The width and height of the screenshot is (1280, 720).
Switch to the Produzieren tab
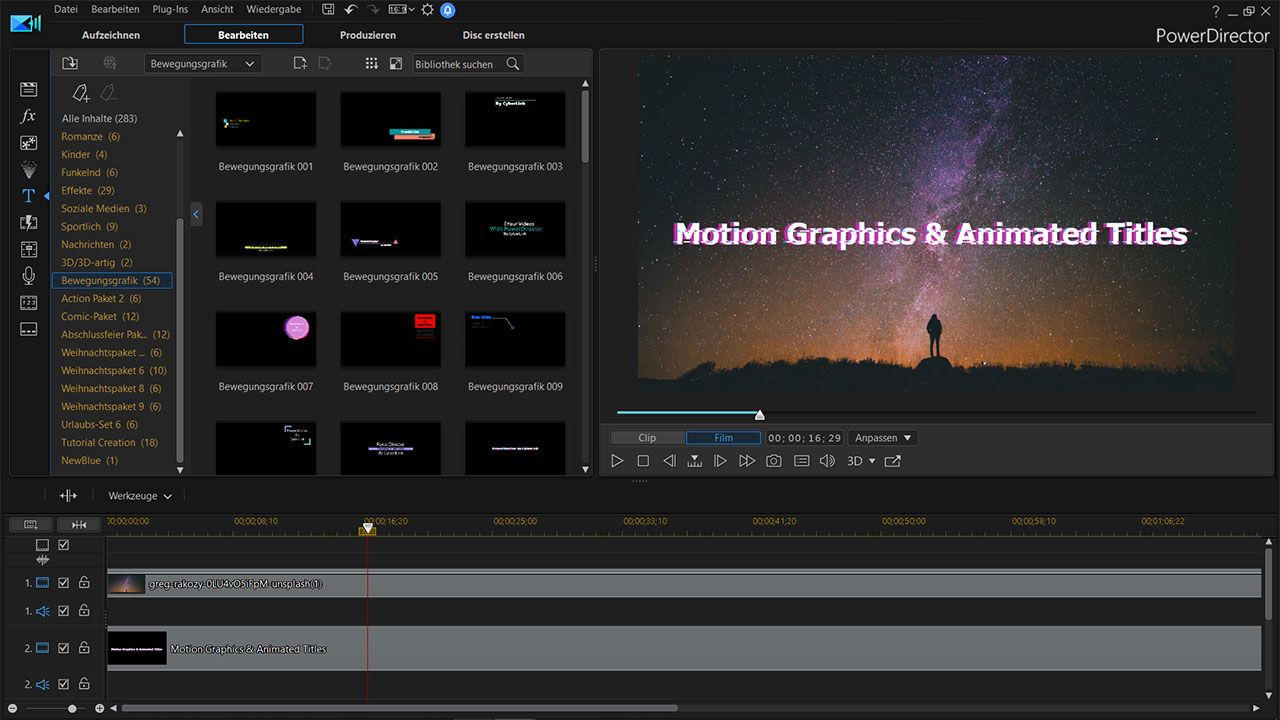coord(368,35)
